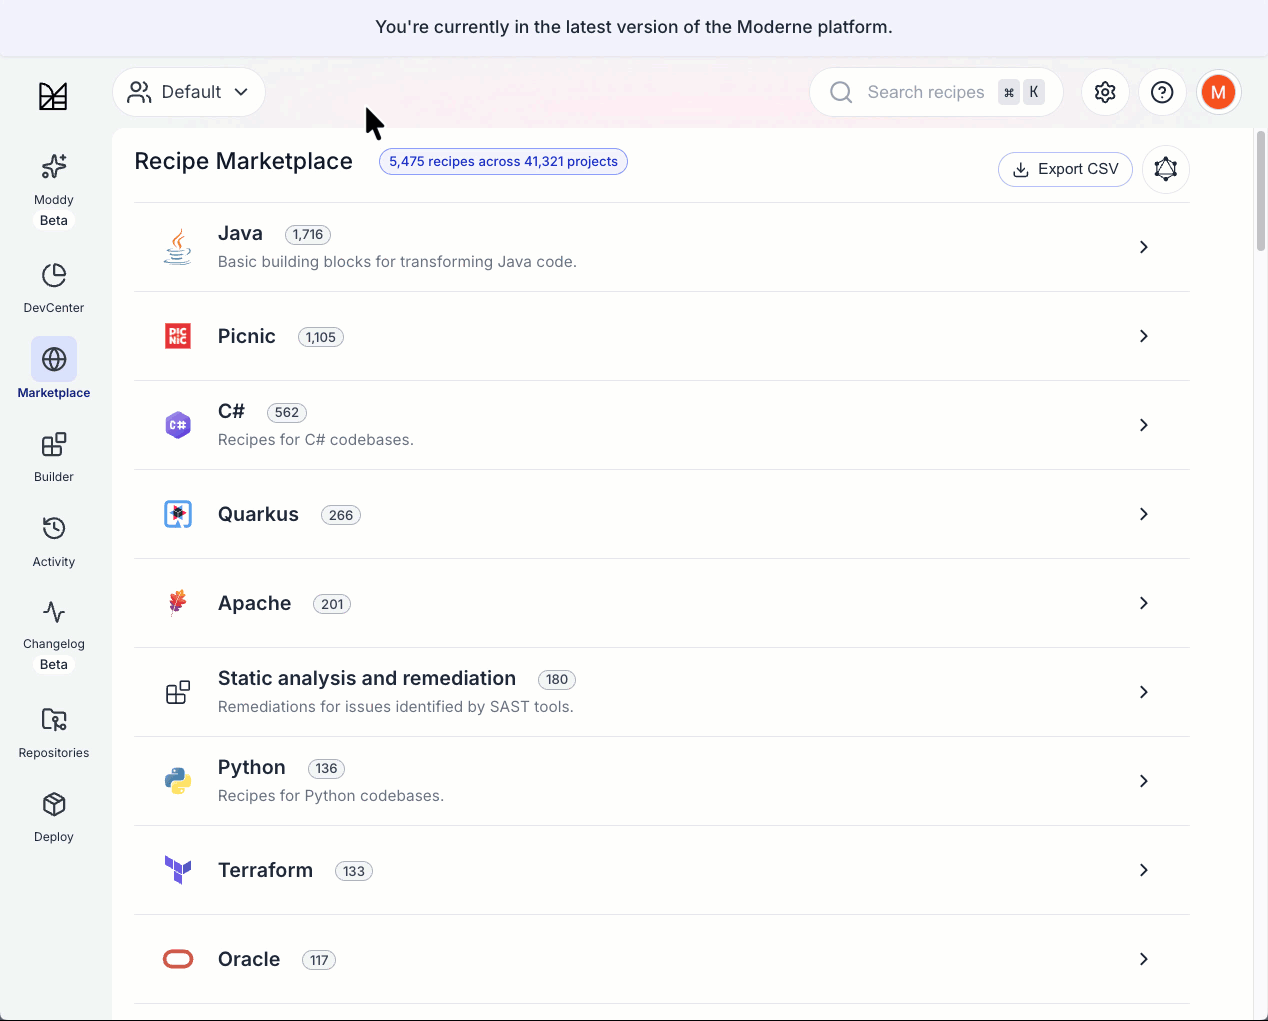Screen dimensions: 1268x1021
Task: Click the latest version banner text
Action: (x=634, y=27)
